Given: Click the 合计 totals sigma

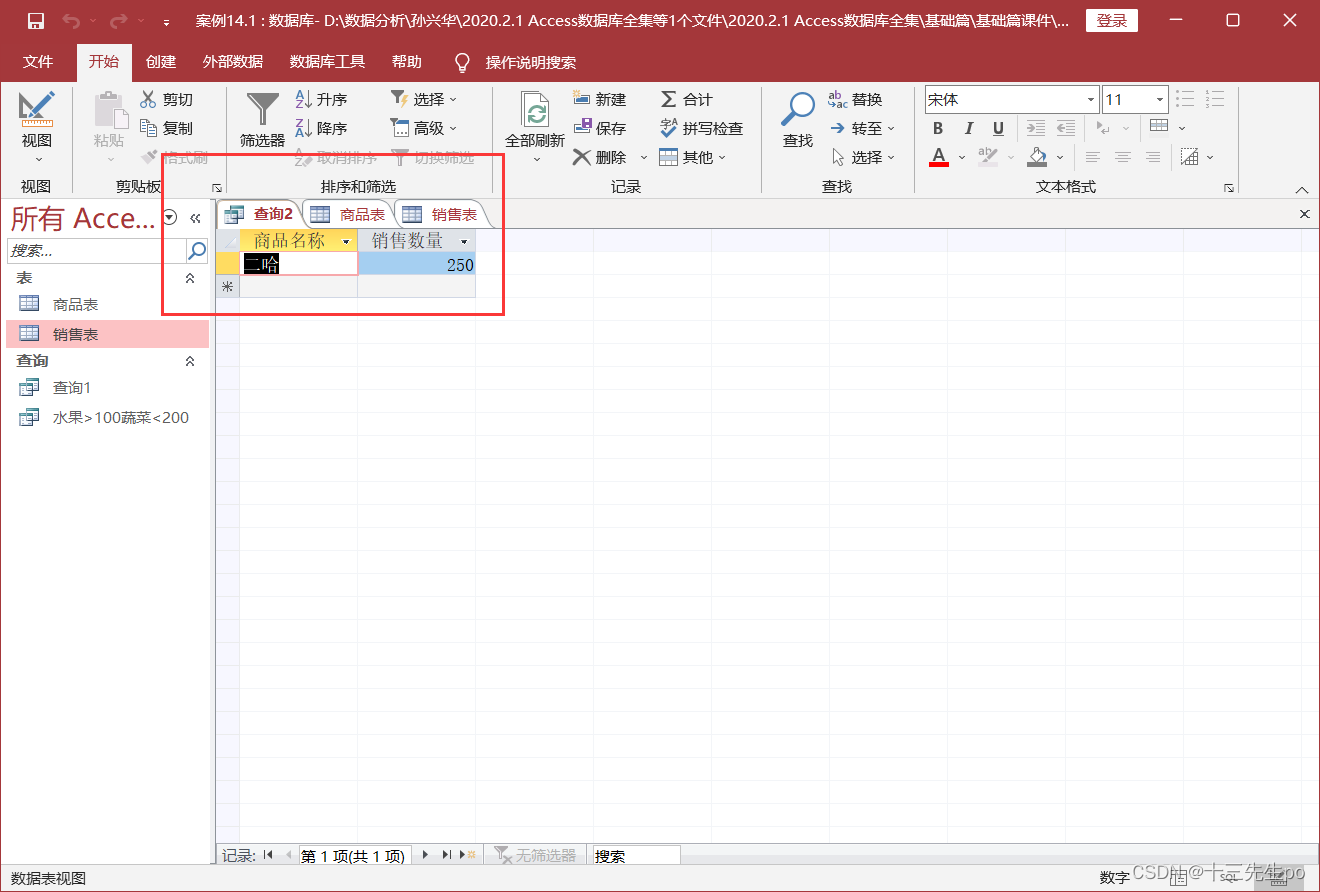Looking at the screenshot, I should coord(686,99).
